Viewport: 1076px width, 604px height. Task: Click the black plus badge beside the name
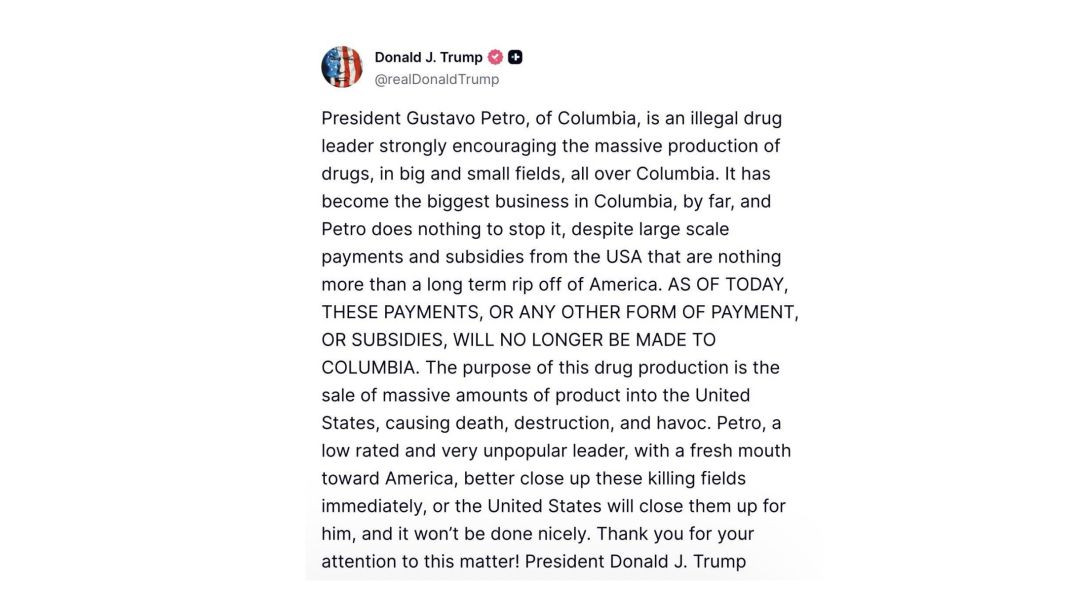pos(515,57)
